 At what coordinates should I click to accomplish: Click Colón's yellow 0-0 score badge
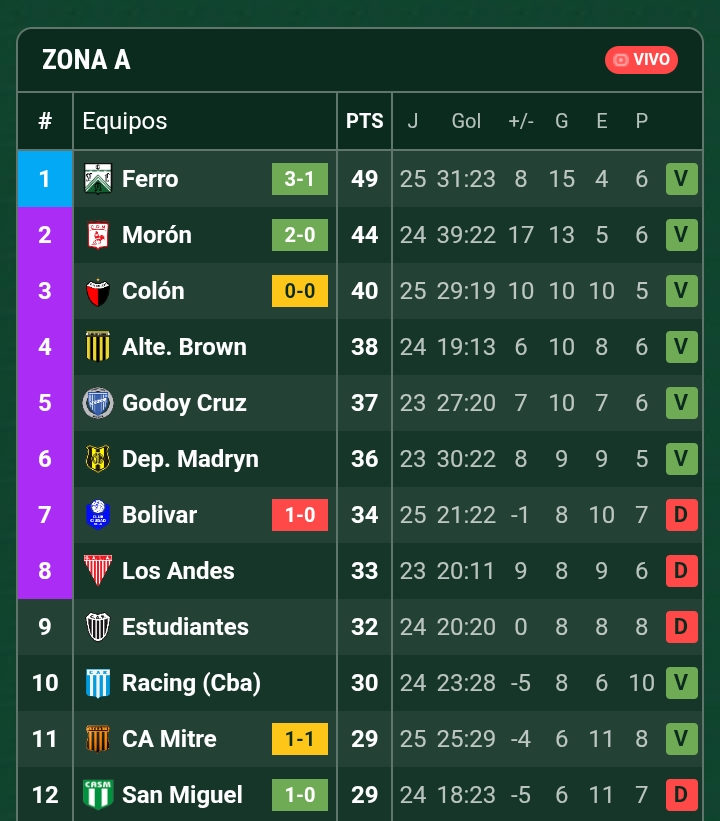[x=300, y=291]
